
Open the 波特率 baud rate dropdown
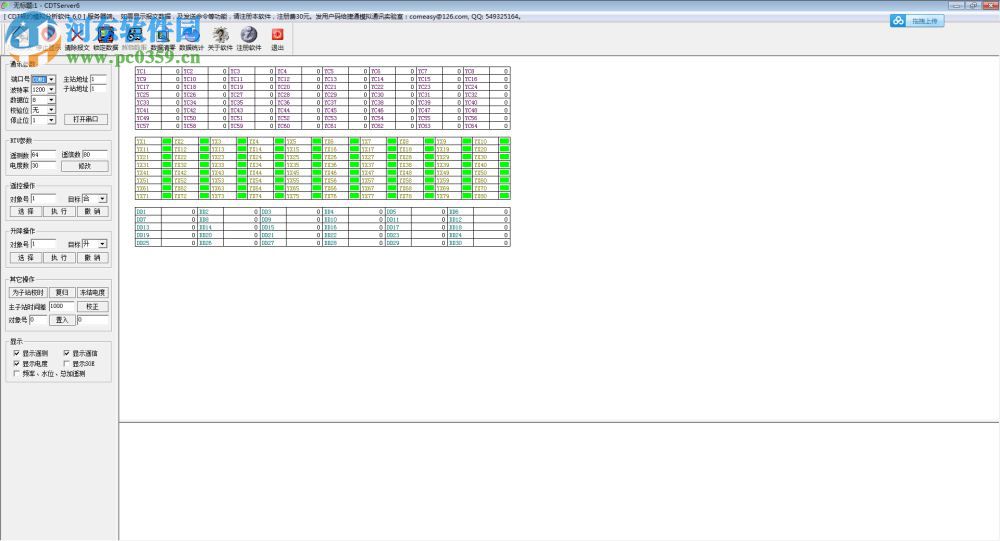coord(51,90)
